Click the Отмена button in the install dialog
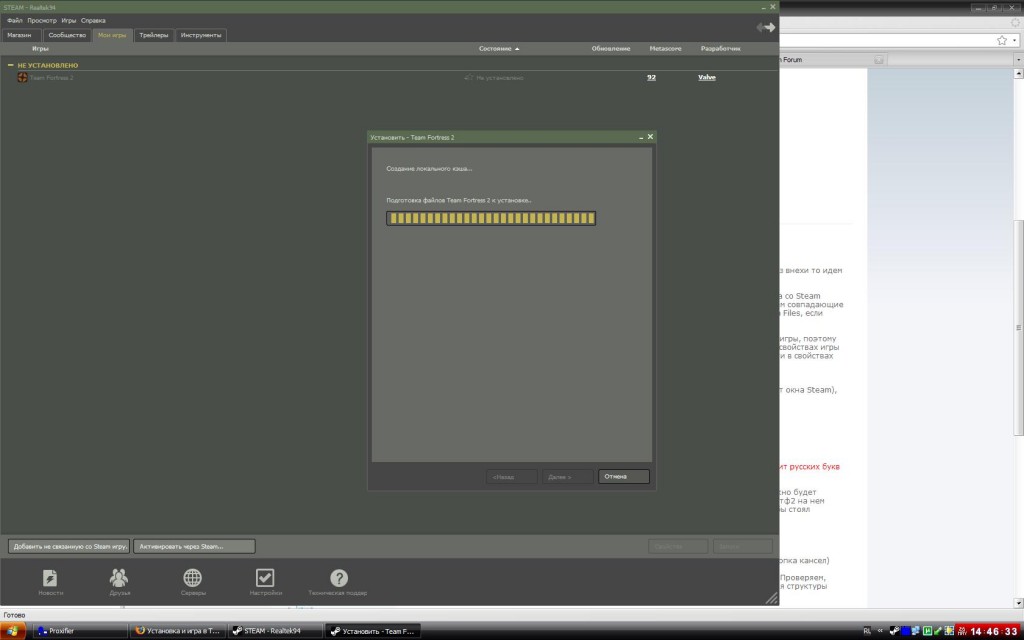 (x=624, y=477)
